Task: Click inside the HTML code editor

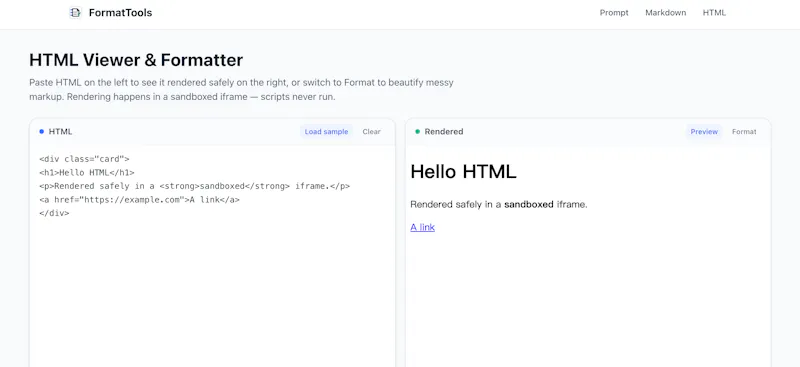Action: pos(212,255)
